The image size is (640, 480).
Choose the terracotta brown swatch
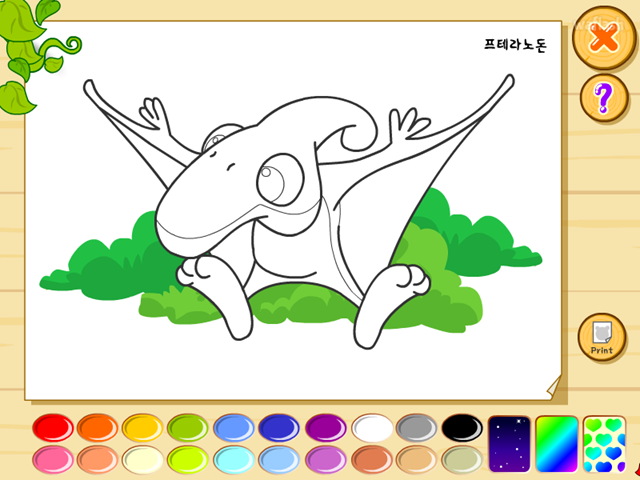click(x=372, y=459)
